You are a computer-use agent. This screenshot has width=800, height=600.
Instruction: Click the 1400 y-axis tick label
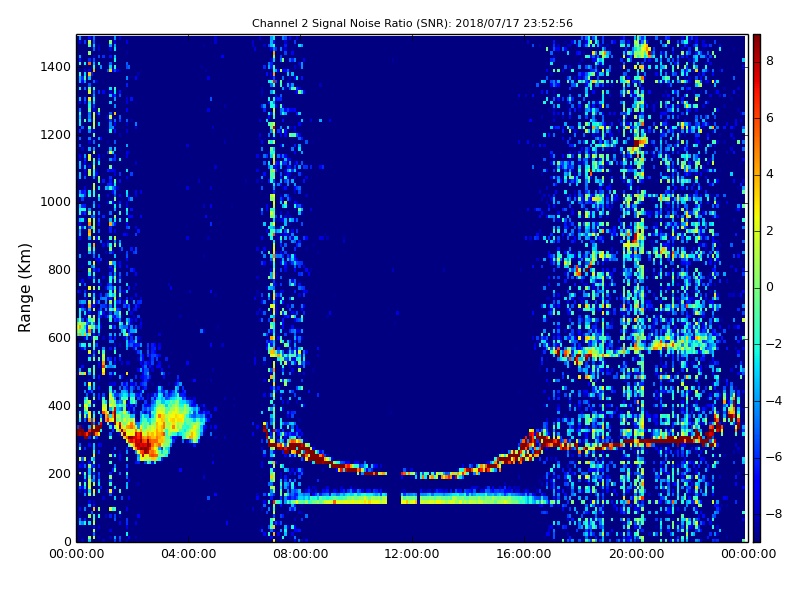(x=56, y=67)
